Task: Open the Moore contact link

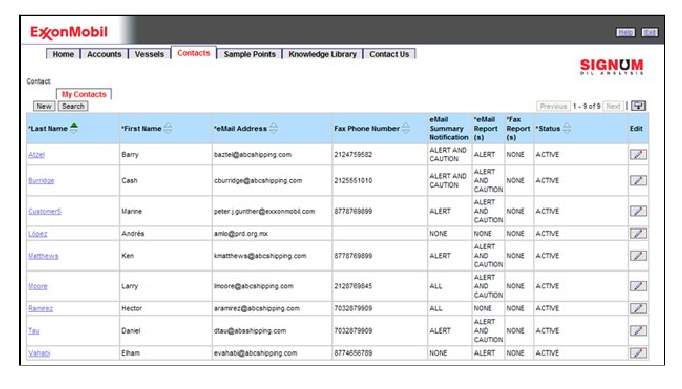Action: point(38,286)
